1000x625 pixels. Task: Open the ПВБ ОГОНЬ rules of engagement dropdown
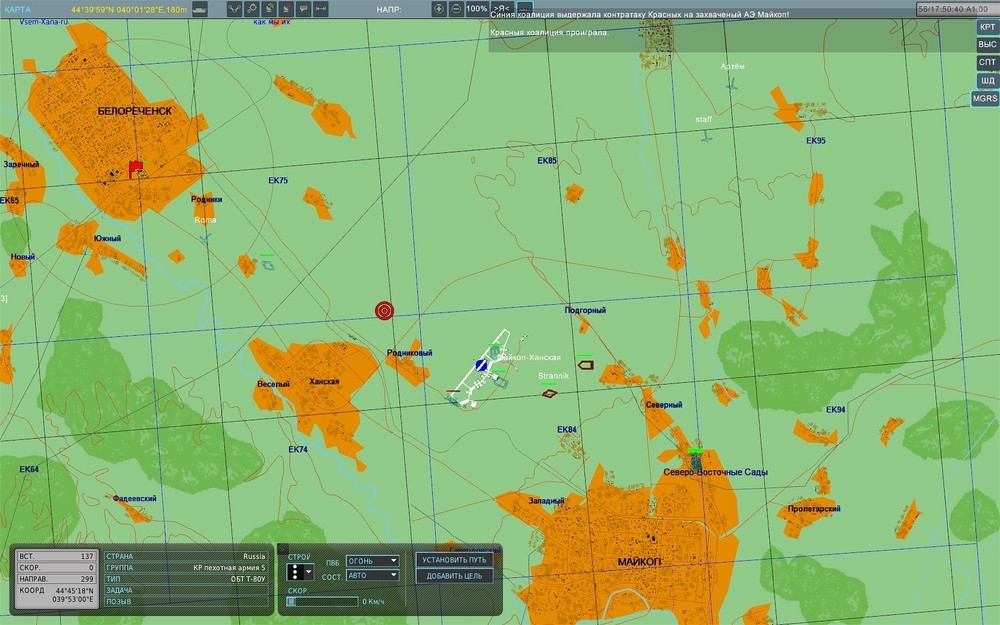[x=372, y=561]
